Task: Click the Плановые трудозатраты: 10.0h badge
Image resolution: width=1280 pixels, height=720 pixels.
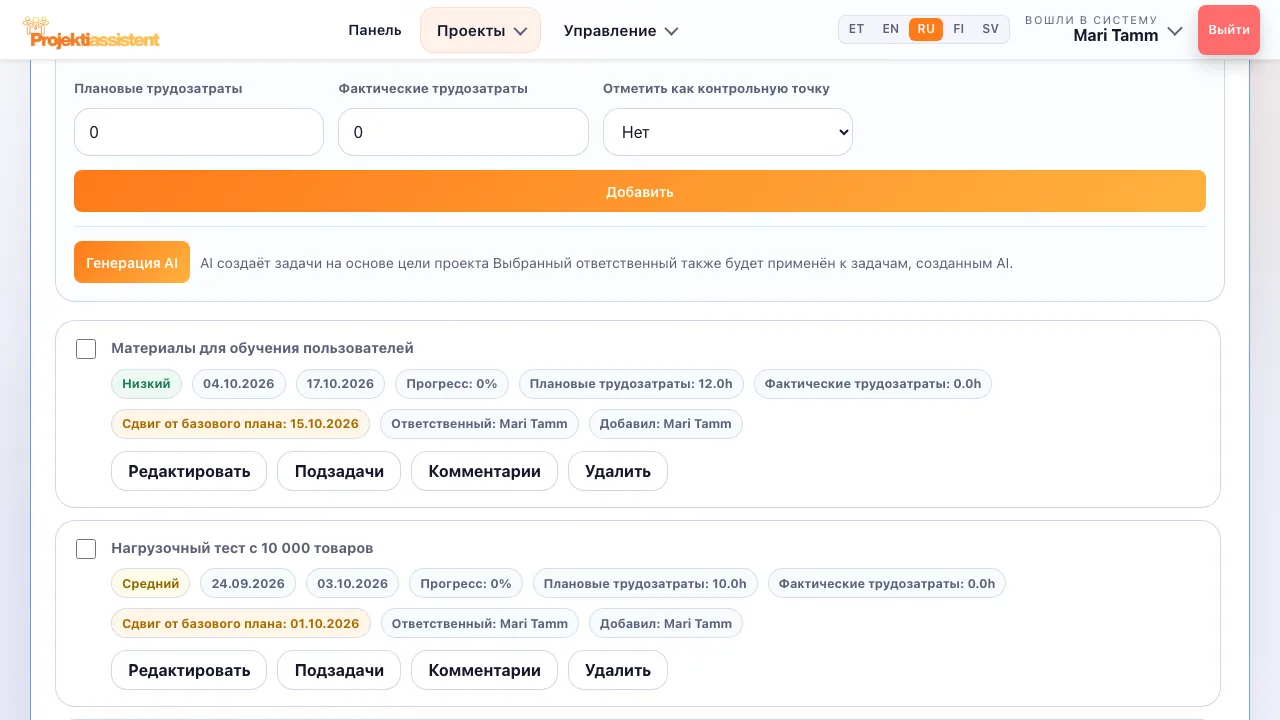Action: [645, 584]
